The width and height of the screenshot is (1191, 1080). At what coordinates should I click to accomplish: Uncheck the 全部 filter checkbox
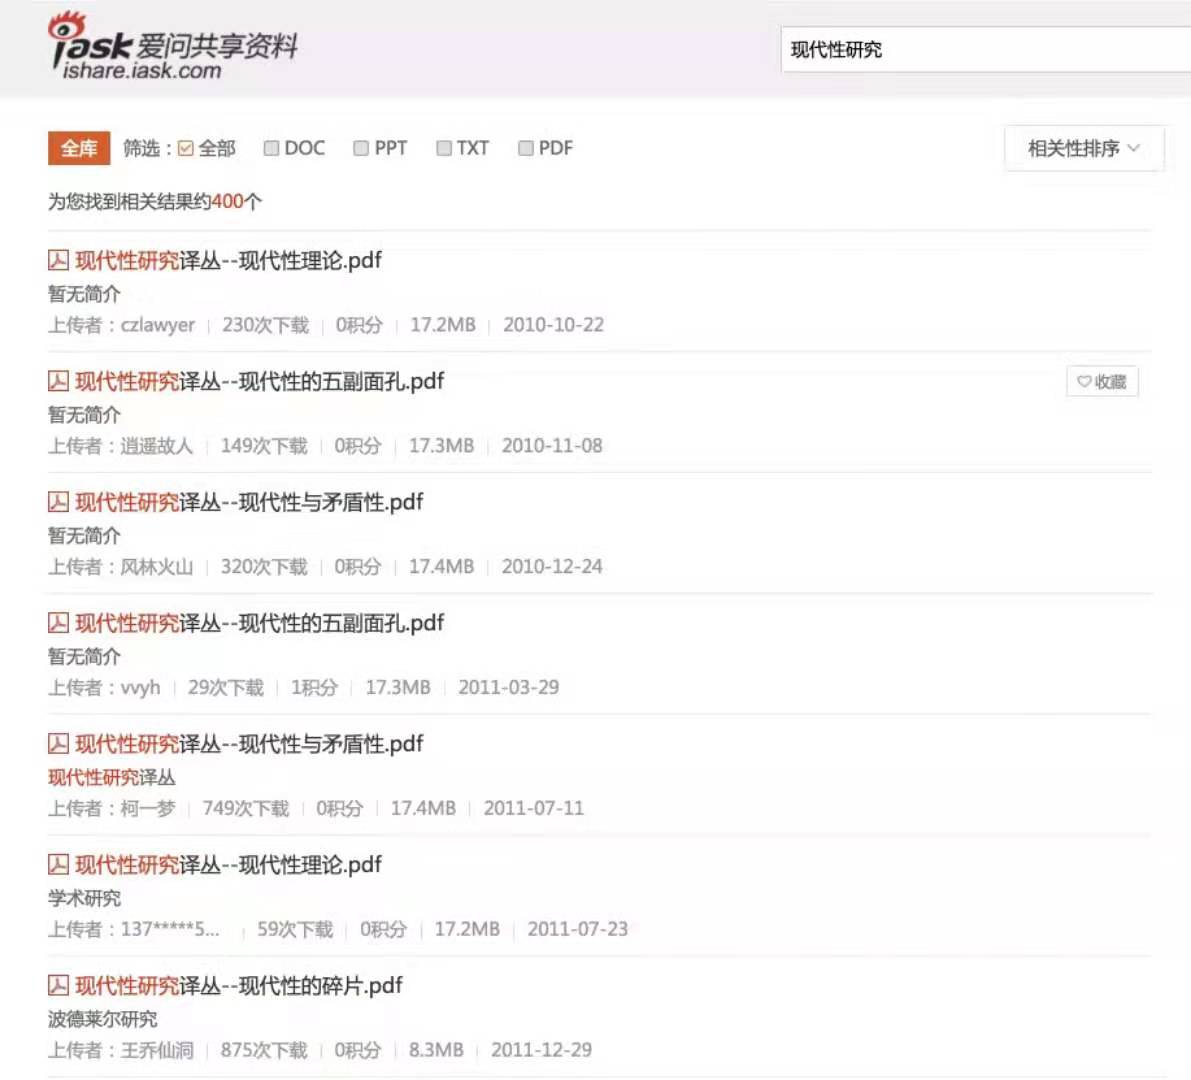pyautogui.click(x=185, y=148)
